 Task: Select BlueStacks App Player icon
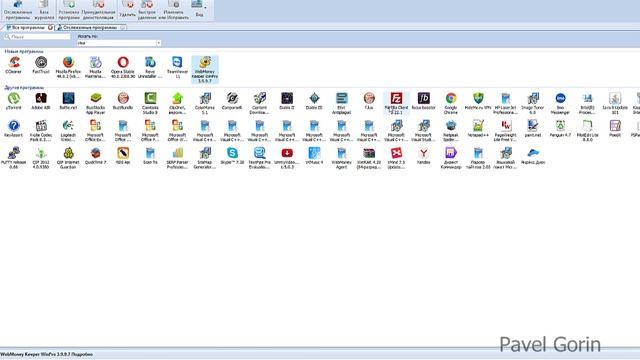[x=96, y=103]
